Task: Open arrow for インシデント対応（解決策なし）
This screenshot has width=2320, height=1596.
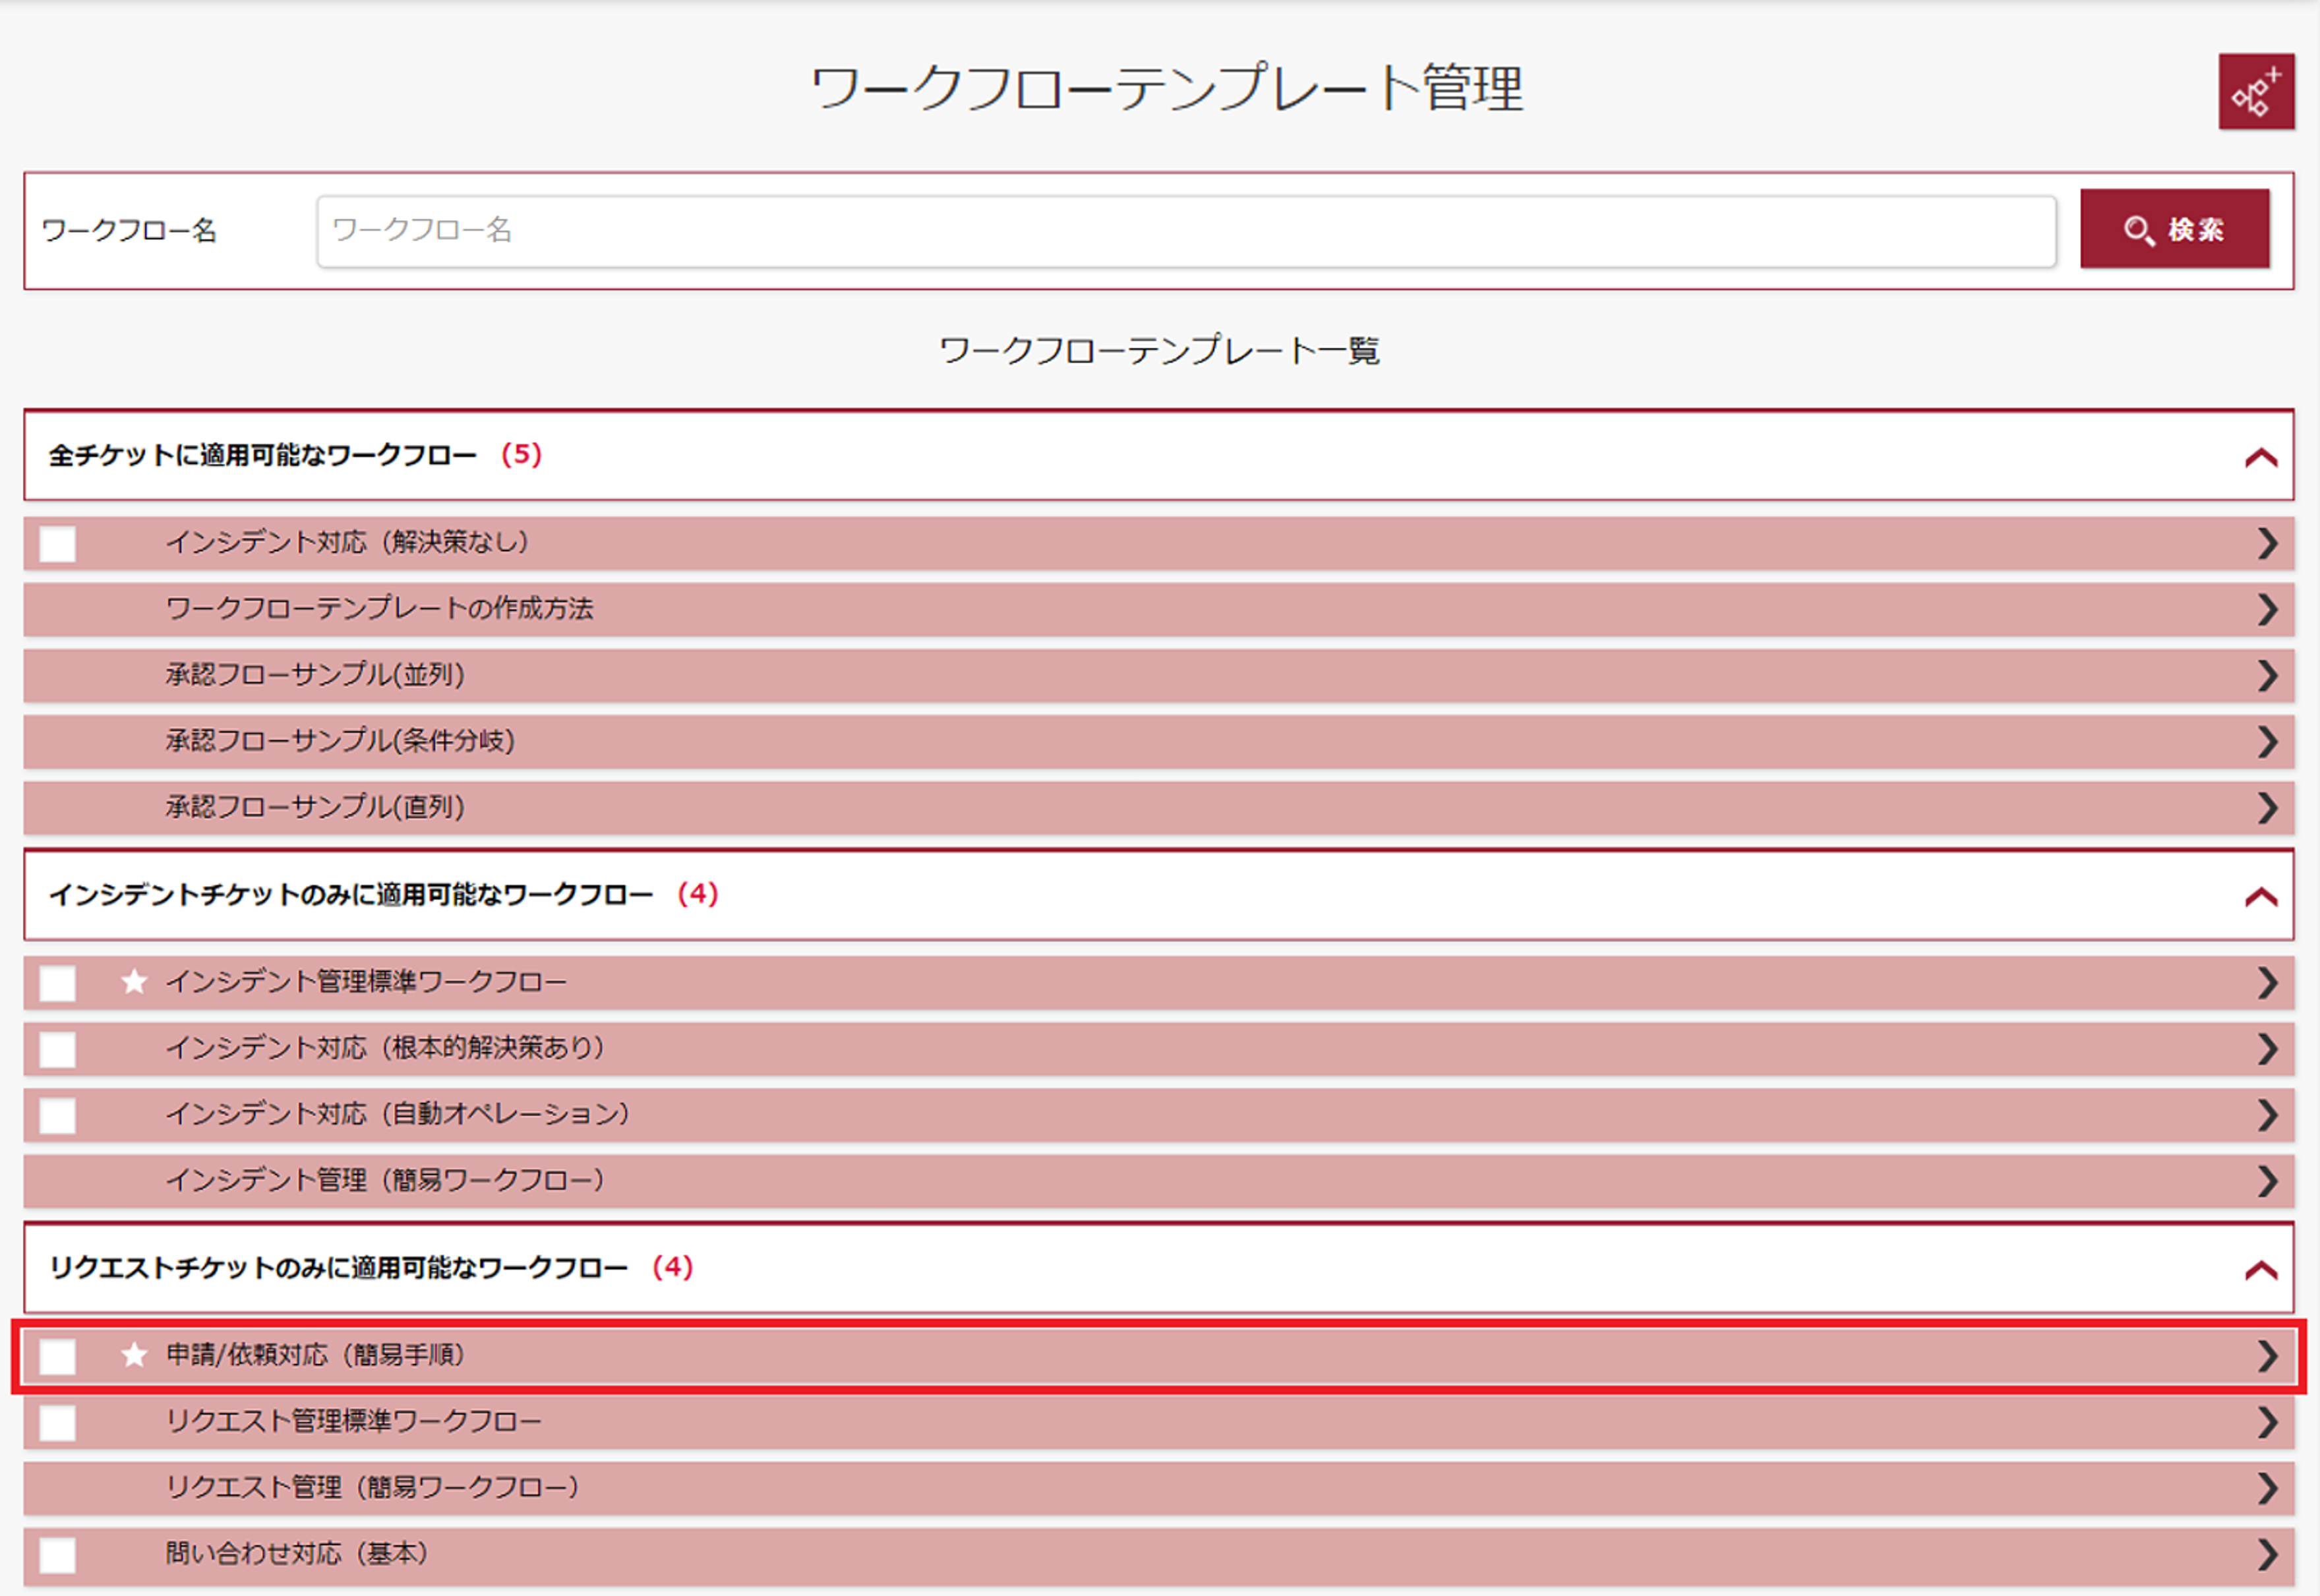Action: coord(2267,543)
